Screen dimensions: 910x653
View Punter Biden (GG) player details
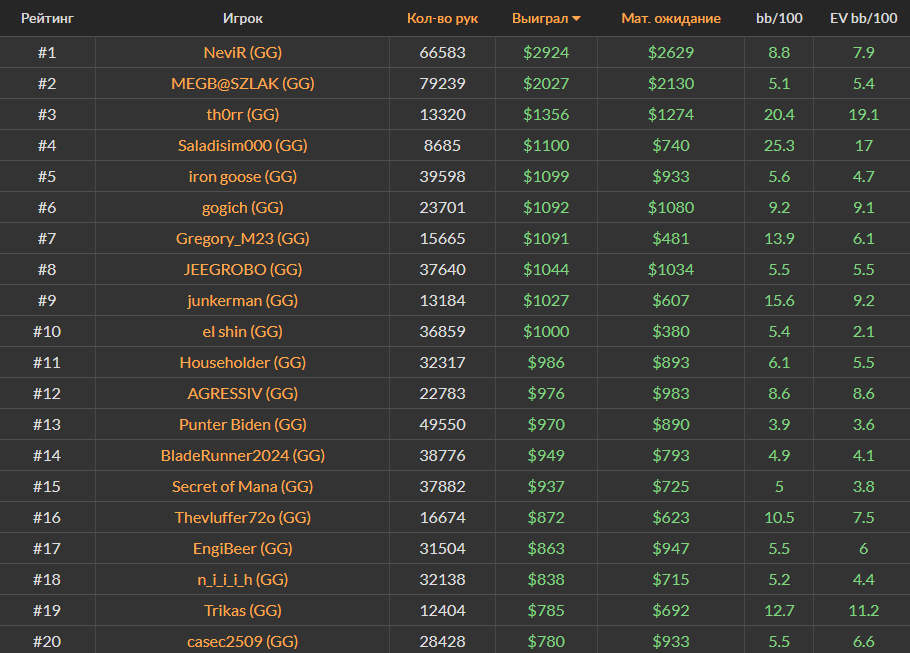pos(242,424)
